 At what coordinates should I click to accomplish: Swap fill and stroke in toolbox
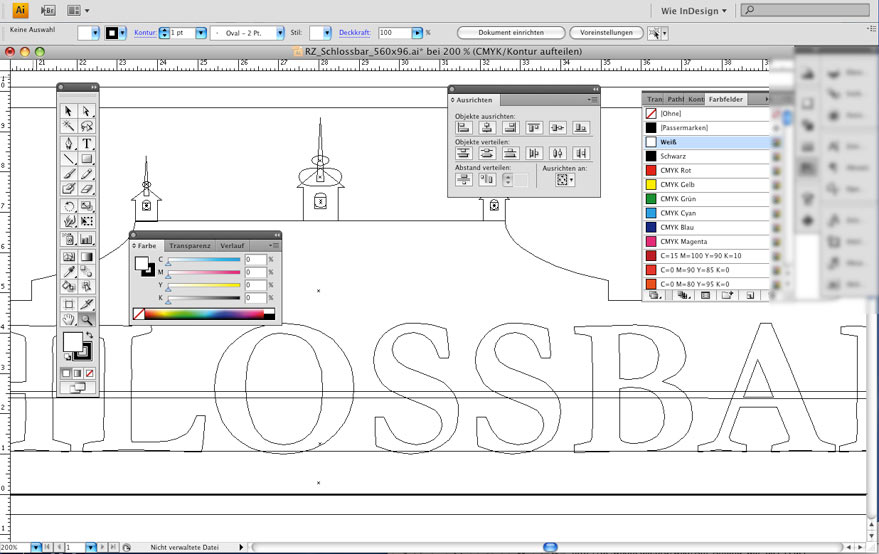point(88,336)
